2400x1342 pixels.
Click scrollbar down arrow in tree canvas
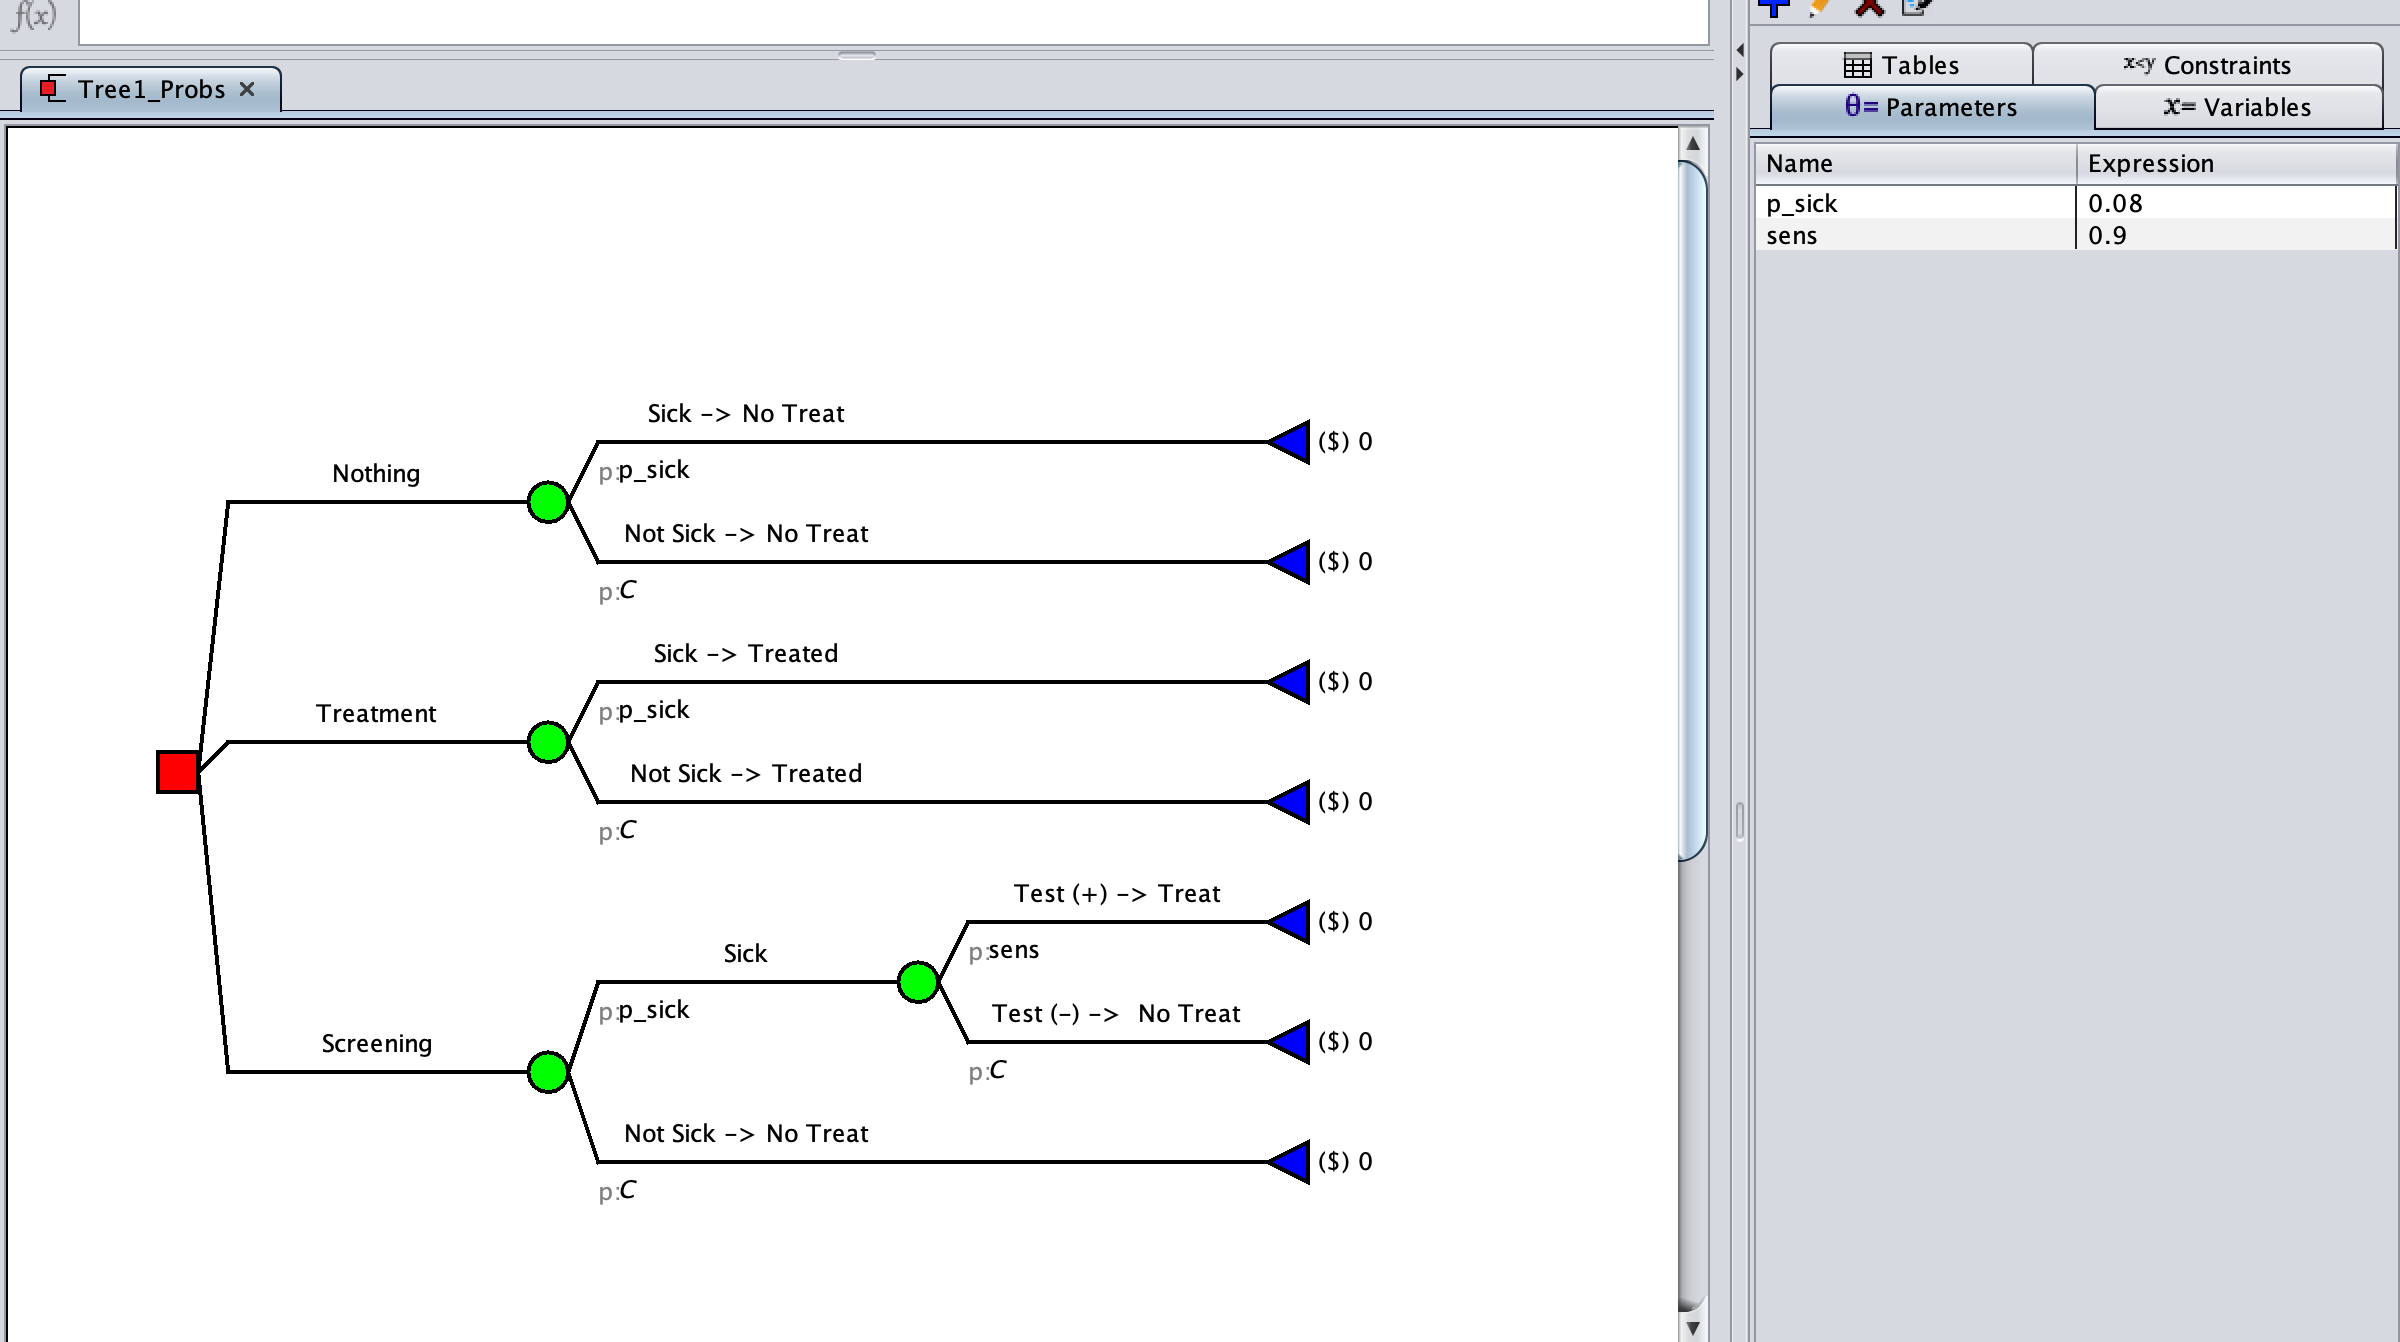click(1693, 1328)
